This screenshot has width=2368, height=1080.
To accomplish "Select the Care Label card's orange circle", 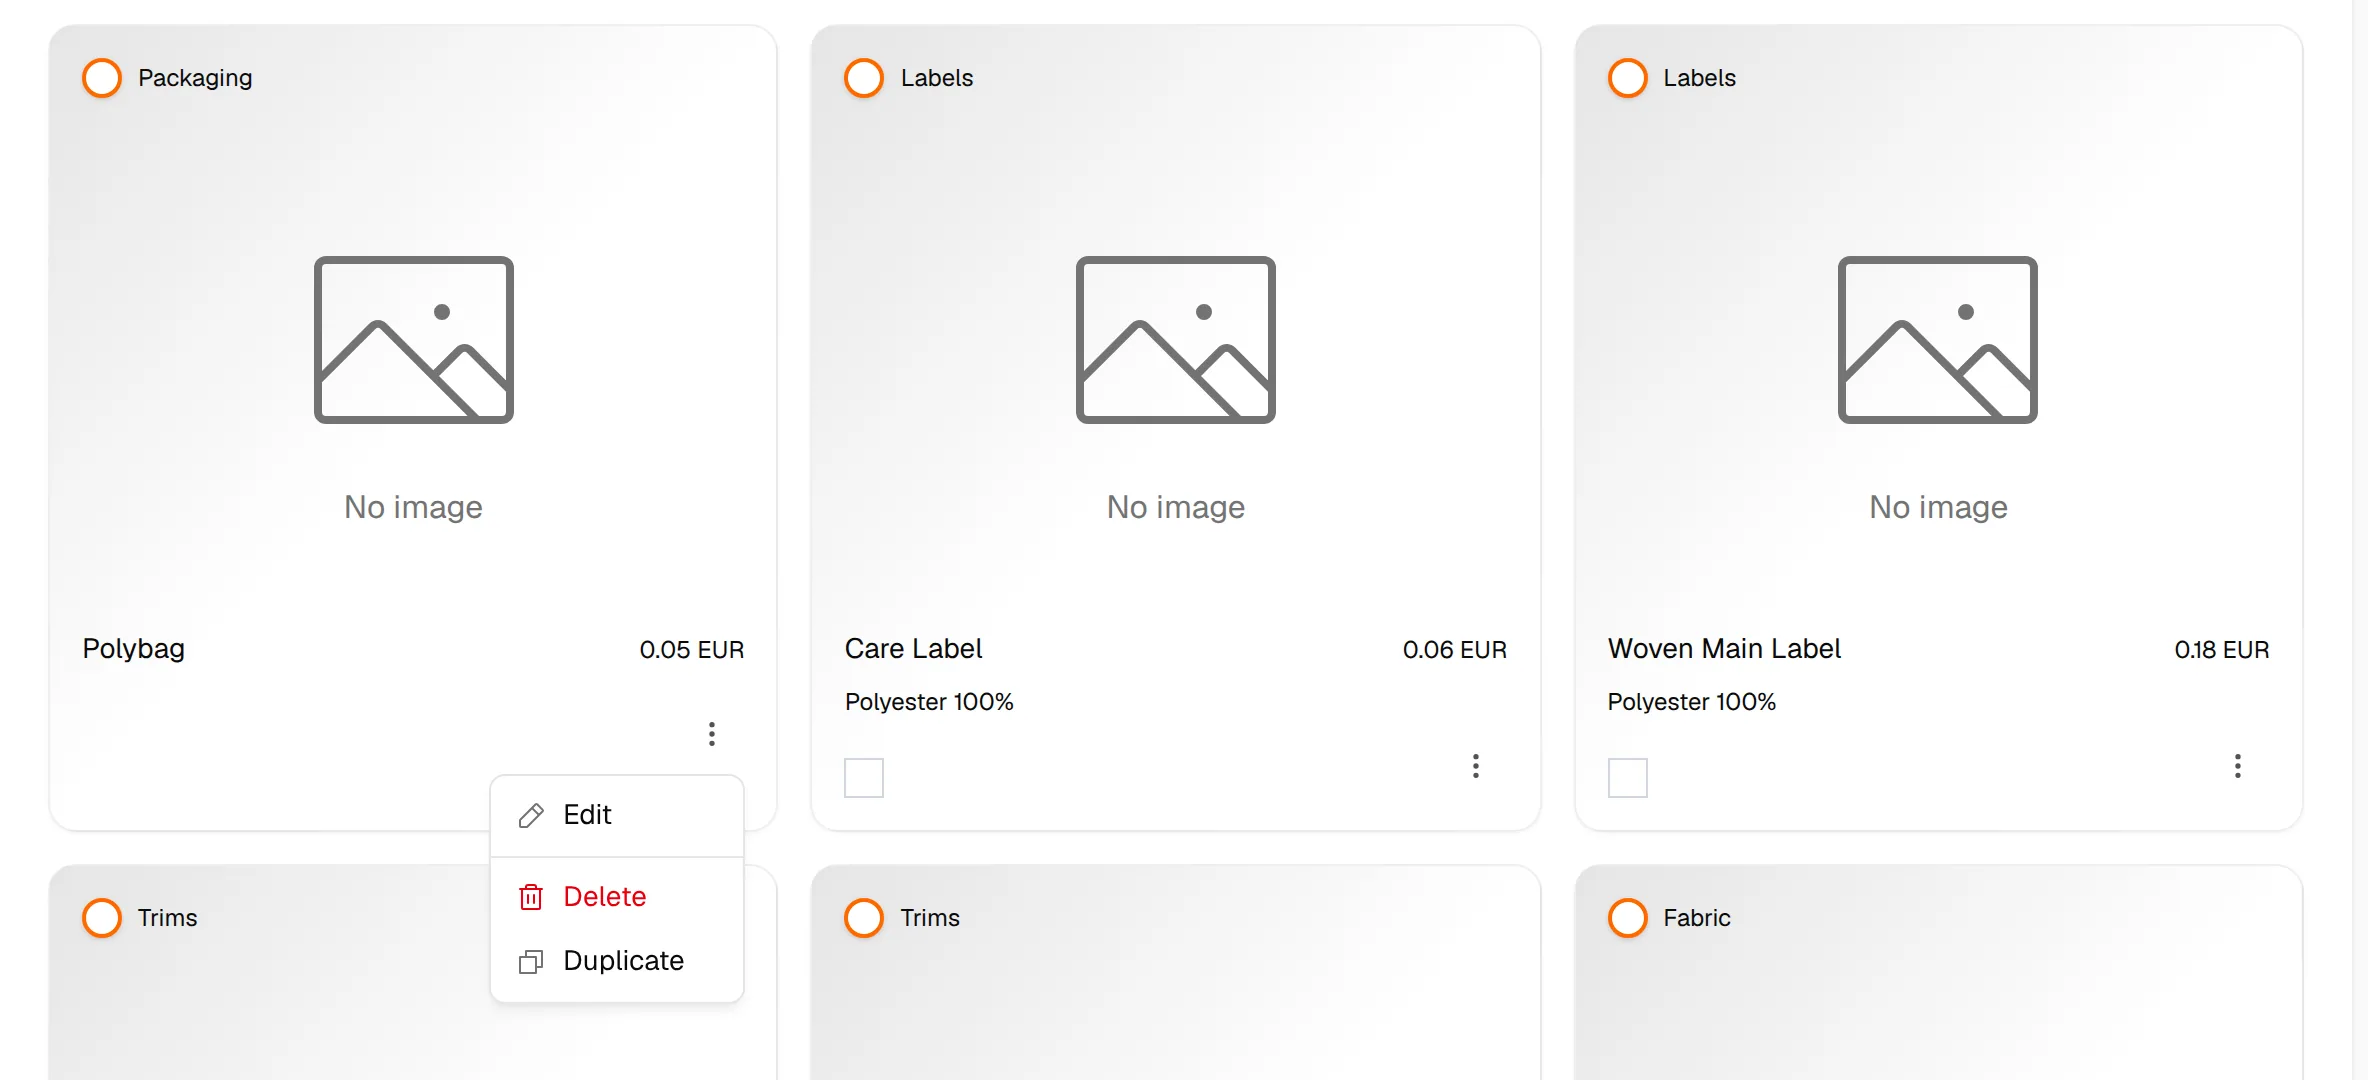I will pyautogui.click(x=864, y=78).
